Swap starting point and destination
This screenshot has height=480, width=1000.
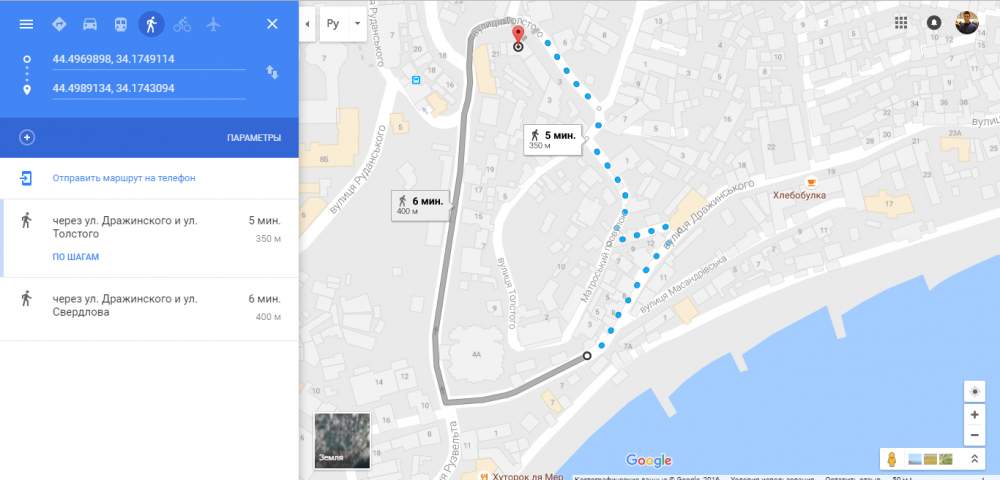point(272,72)
